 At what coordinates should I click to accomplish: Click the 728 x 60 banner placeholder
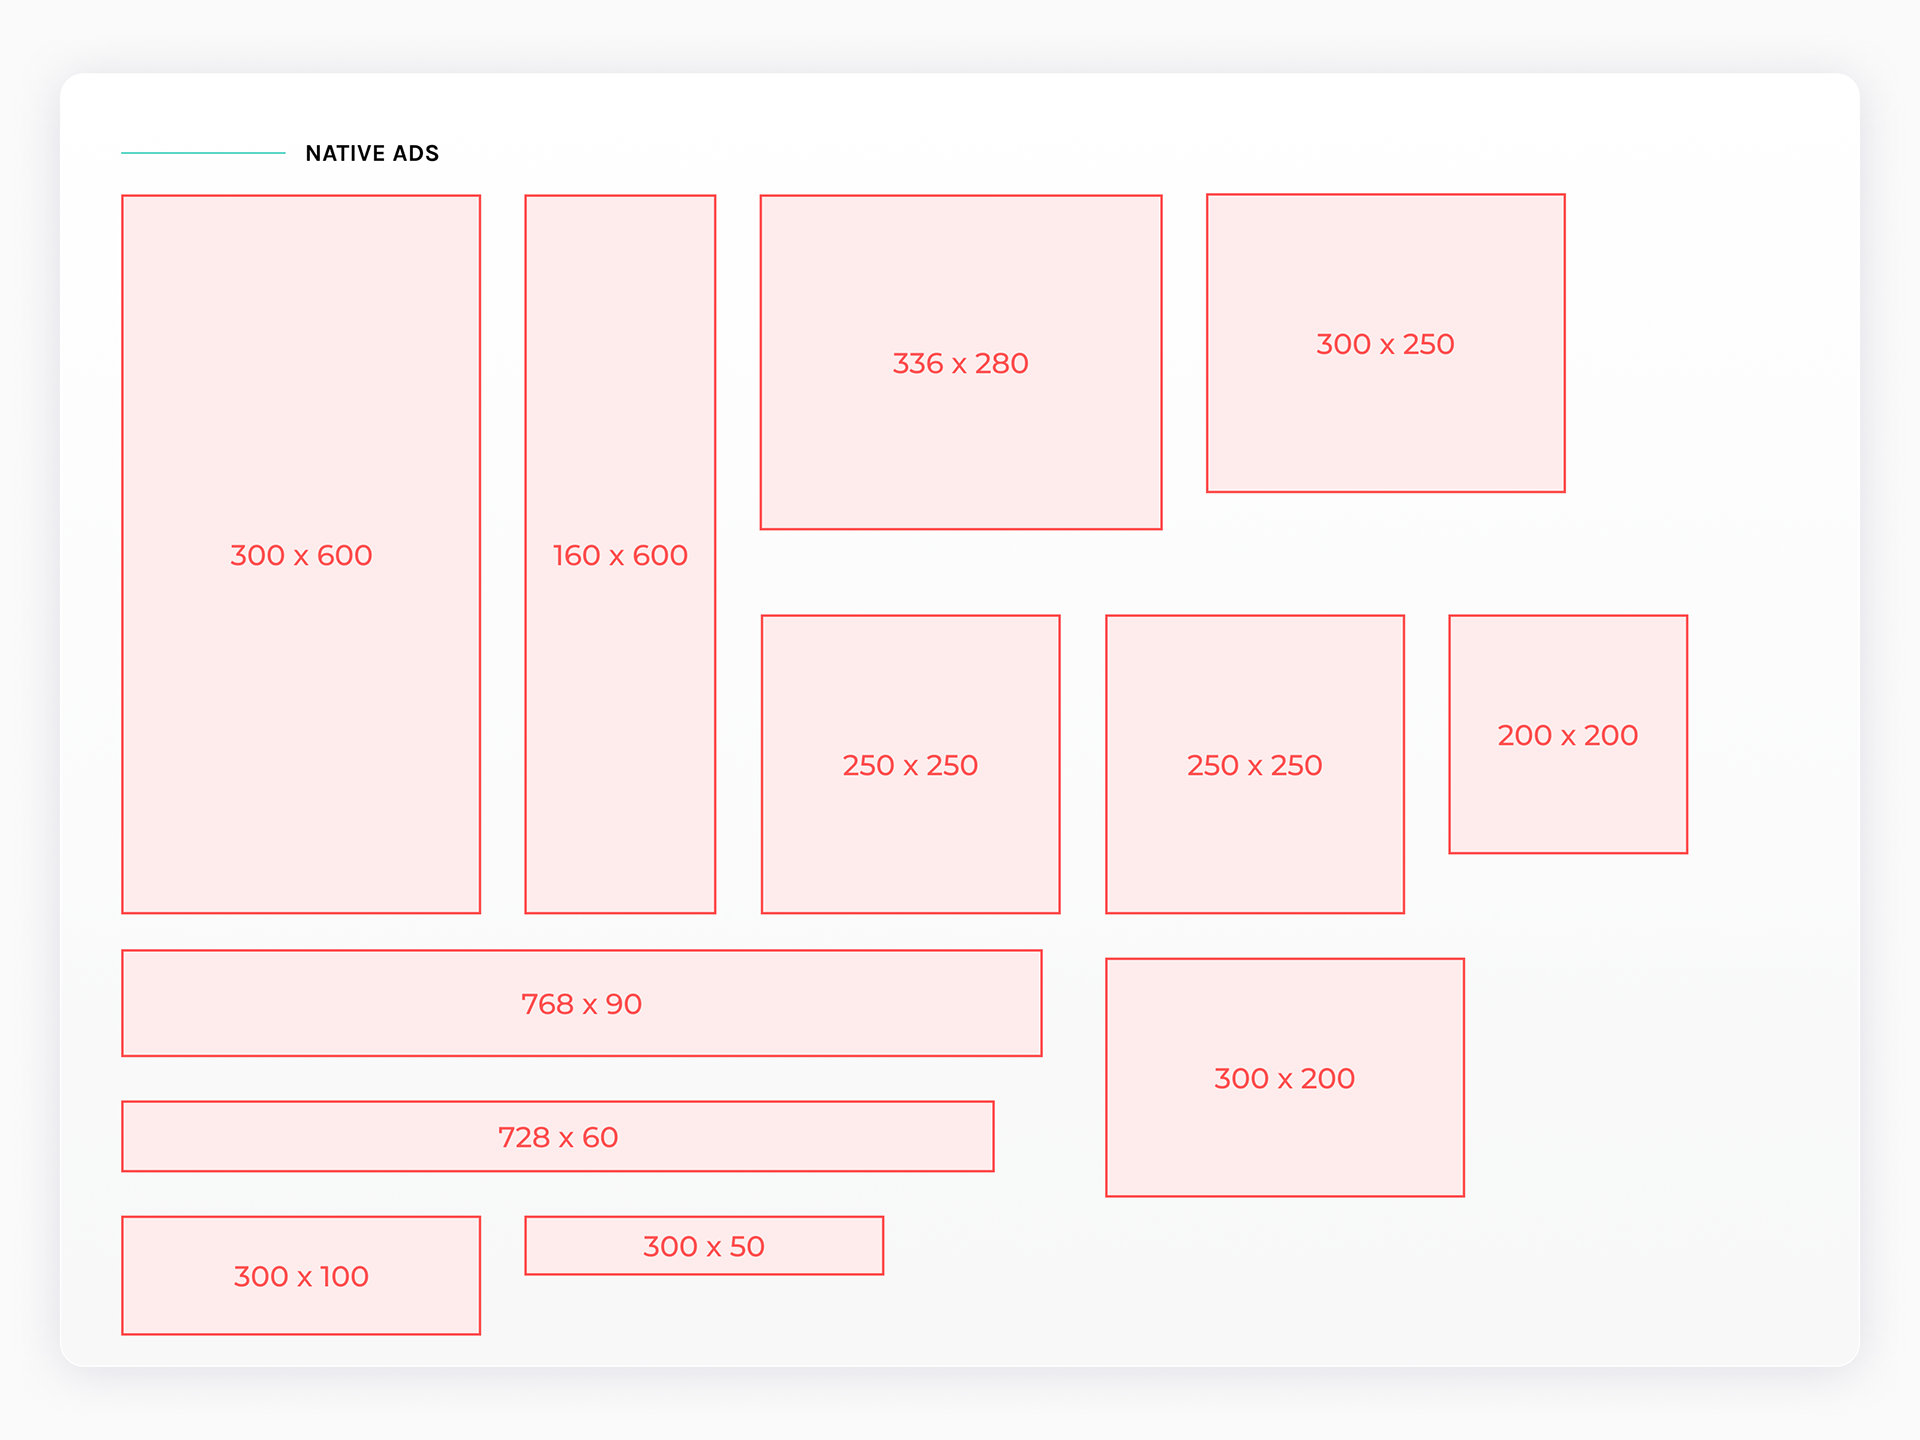point(558,1136)
